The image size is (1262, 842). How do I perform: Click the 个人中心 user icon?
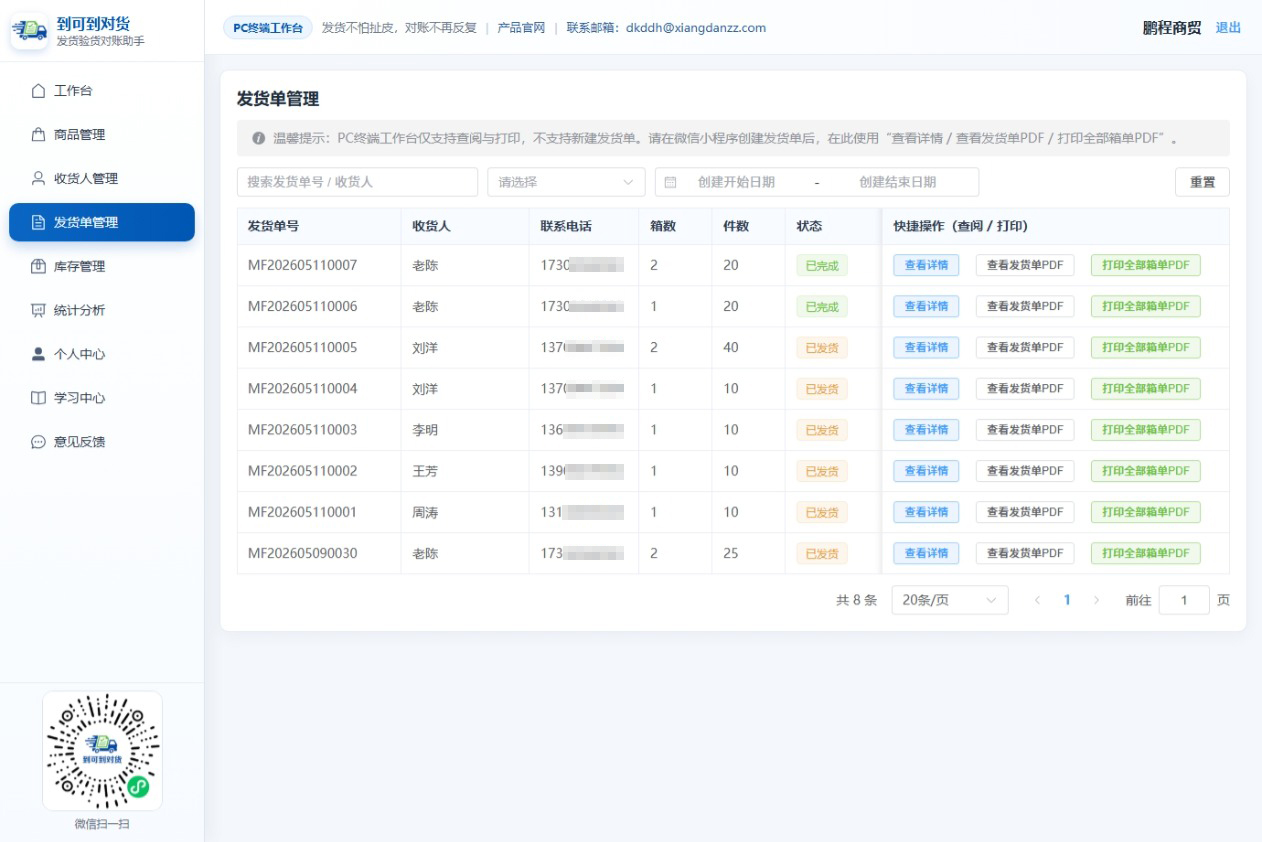click(x=38, y=354)
